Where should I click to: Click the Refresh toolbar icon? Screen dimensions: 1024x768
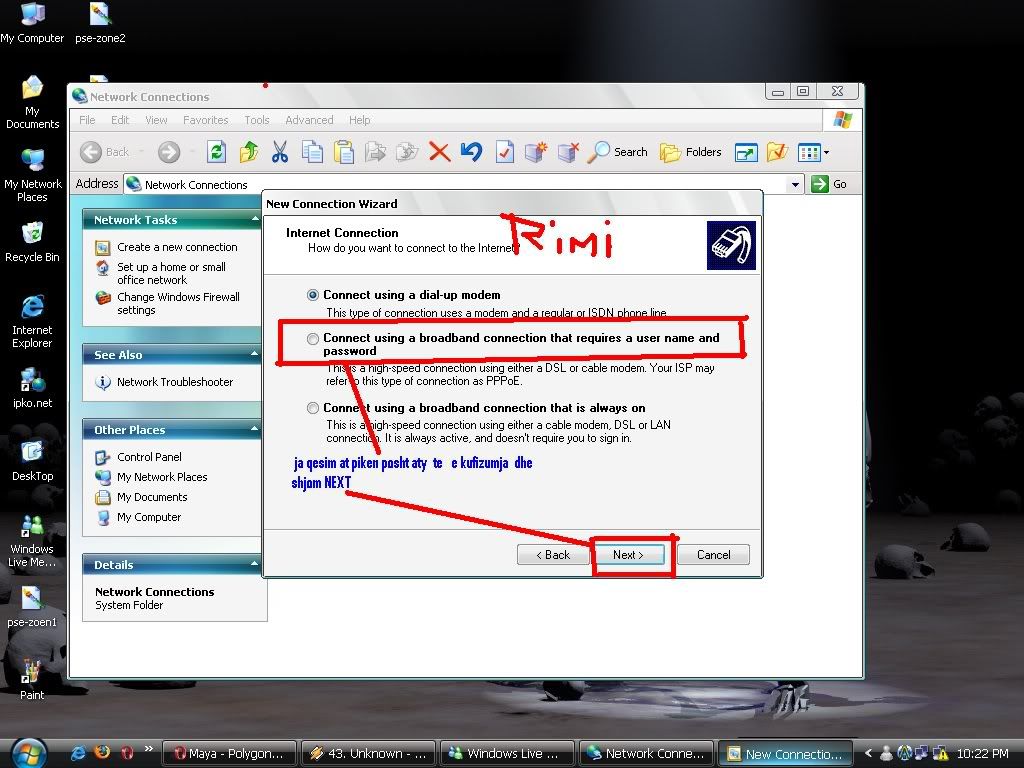point(216,152)
